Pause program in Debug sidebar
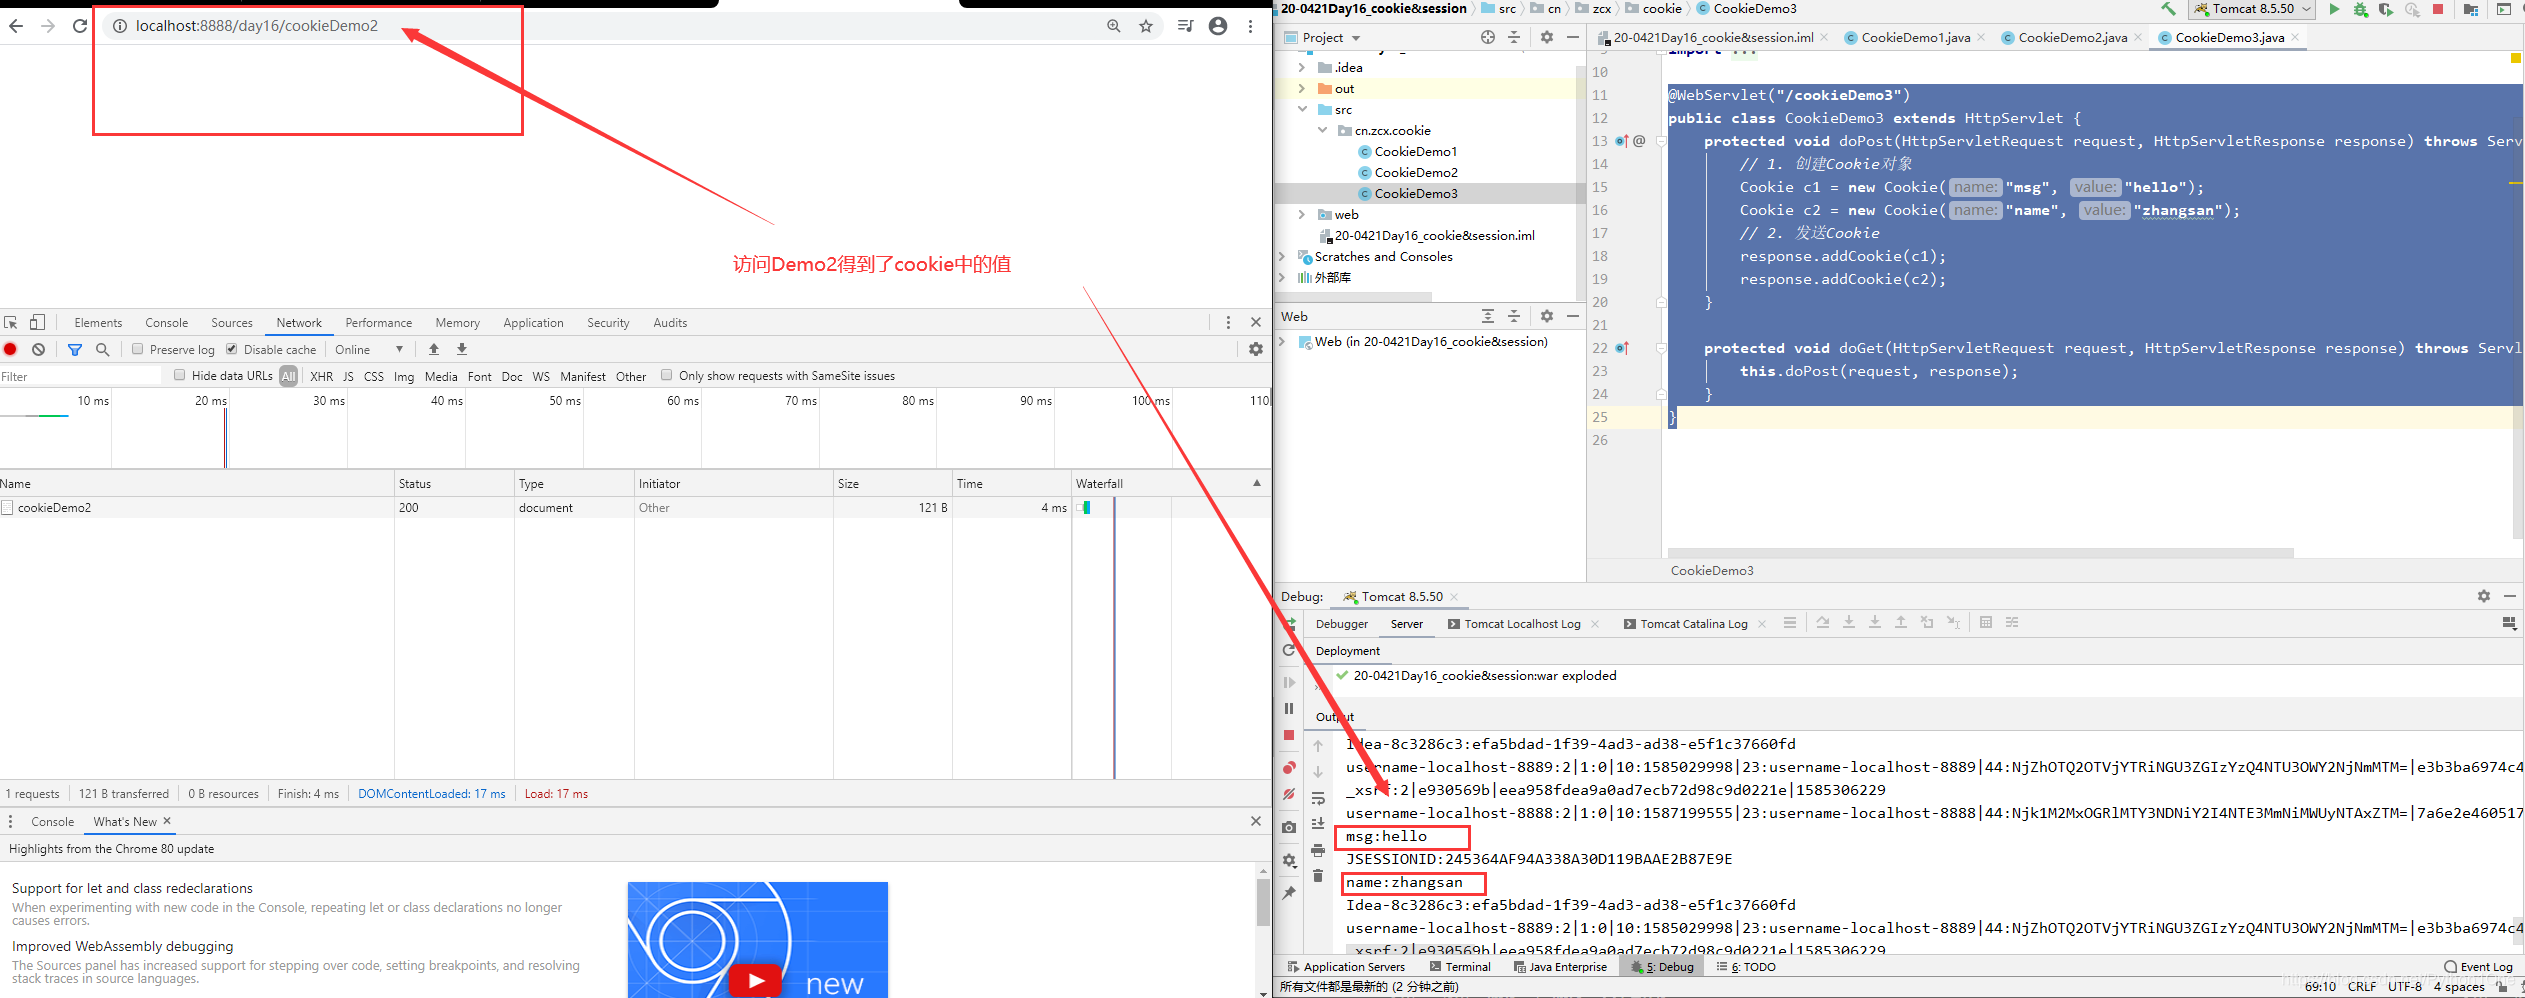Image resolution: width=2525 pixels, height=998 pixels. [x=1289, y=708]
